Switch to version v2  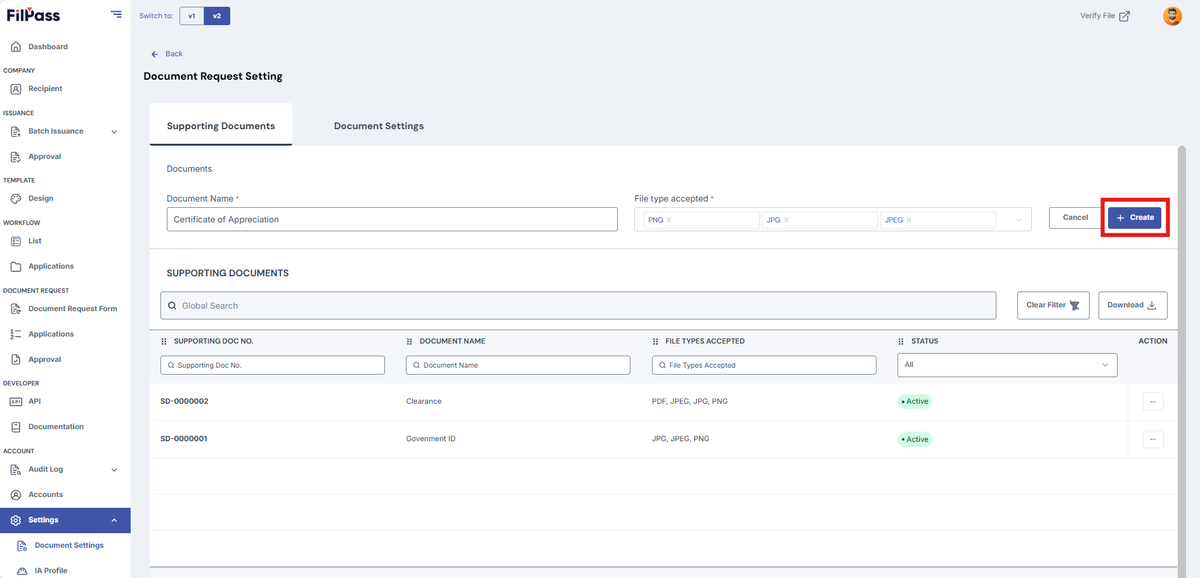pos(217,16)
